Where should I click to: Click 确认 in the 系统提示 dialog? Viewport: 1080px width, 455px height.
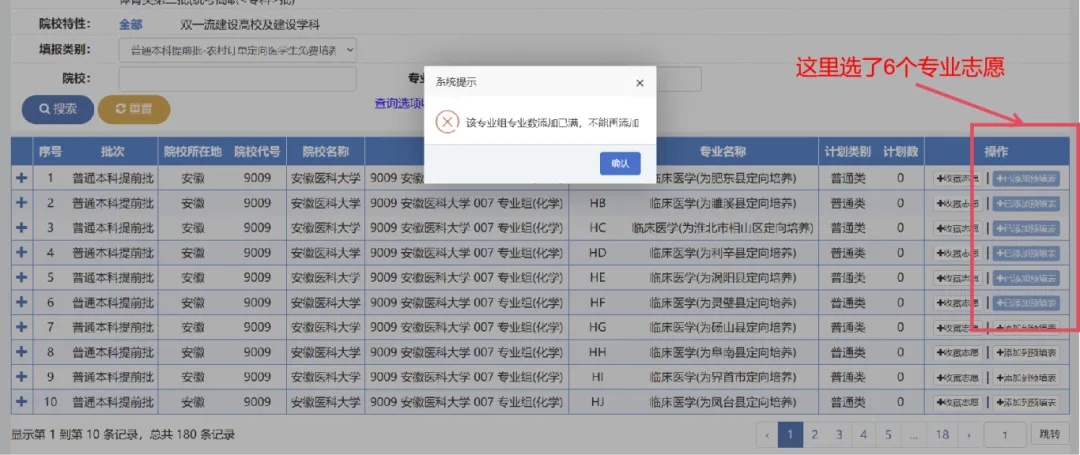[621, 163]
